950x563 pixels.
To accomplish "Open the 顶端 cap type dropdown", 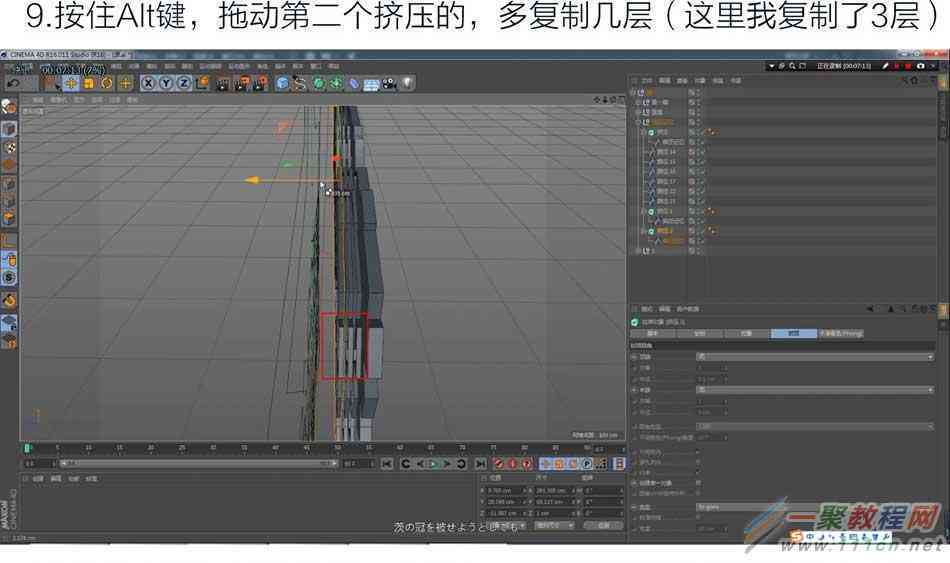I will click(x=814, y=357).
